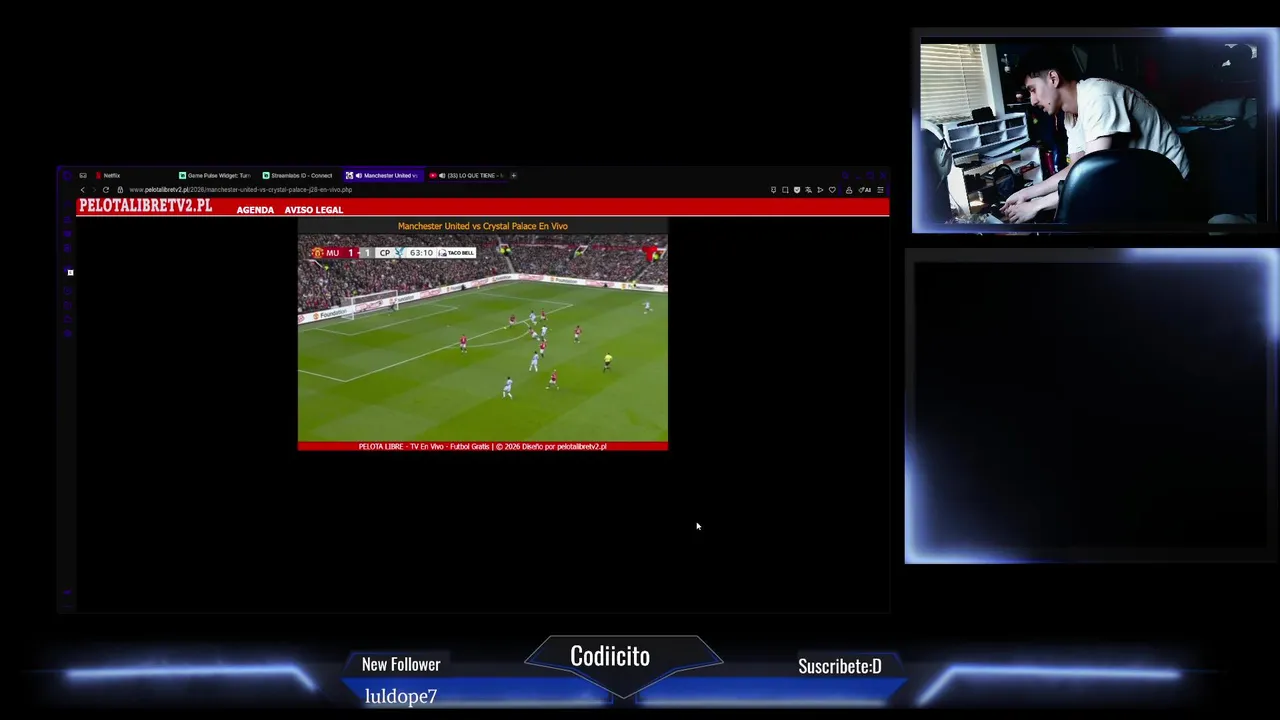Bookmark page with the heart icon

point(832,190)
